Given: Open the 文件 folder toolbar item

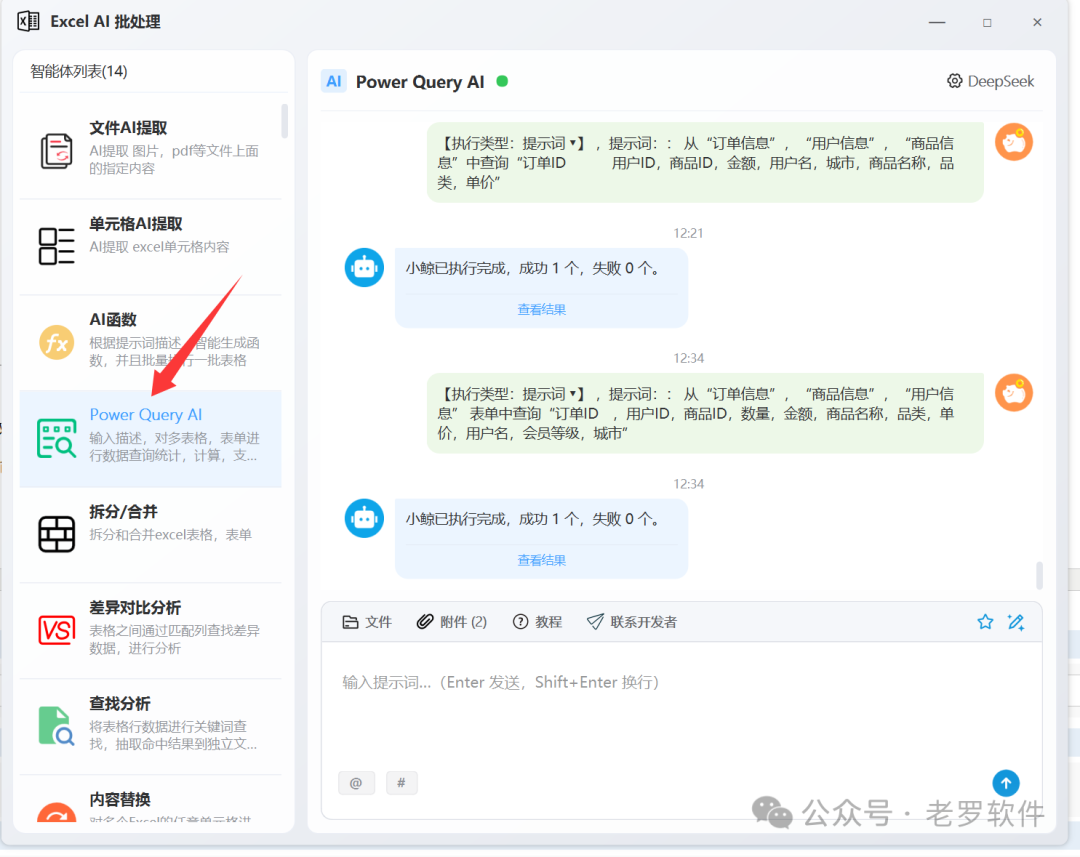Looking at the screenshot, I should click(x=367, y=622).
